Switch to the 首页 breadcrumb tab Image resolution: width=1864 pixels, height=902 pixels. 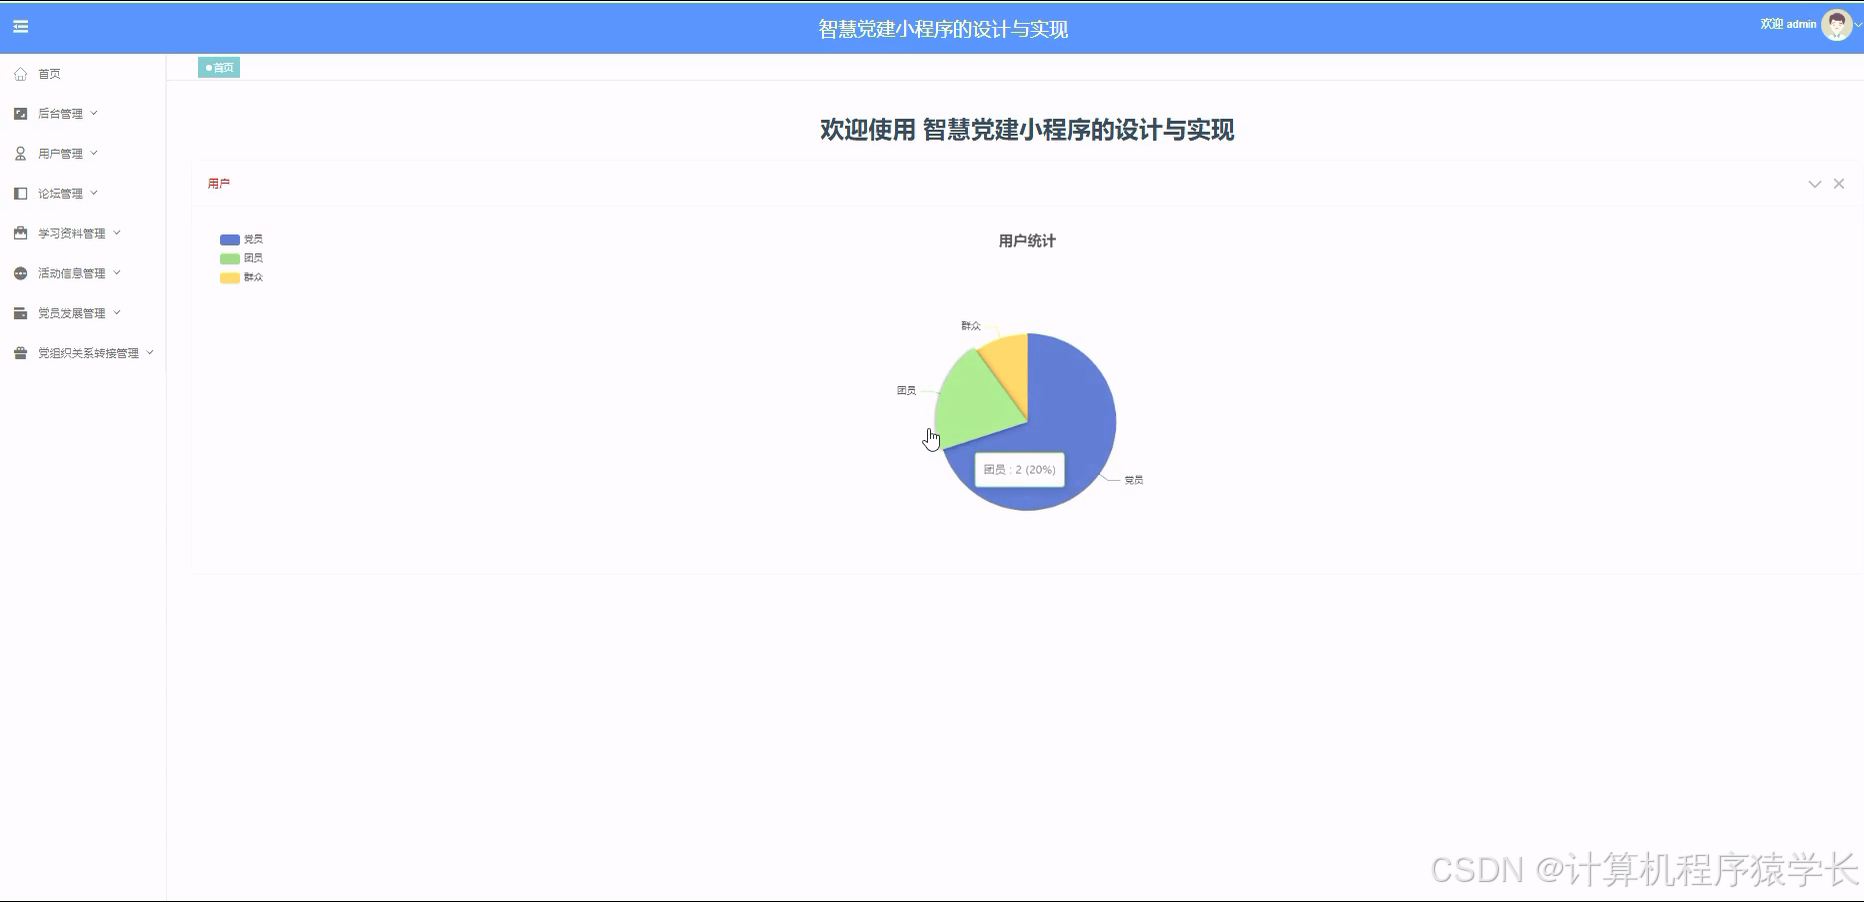tap(218, 67)
